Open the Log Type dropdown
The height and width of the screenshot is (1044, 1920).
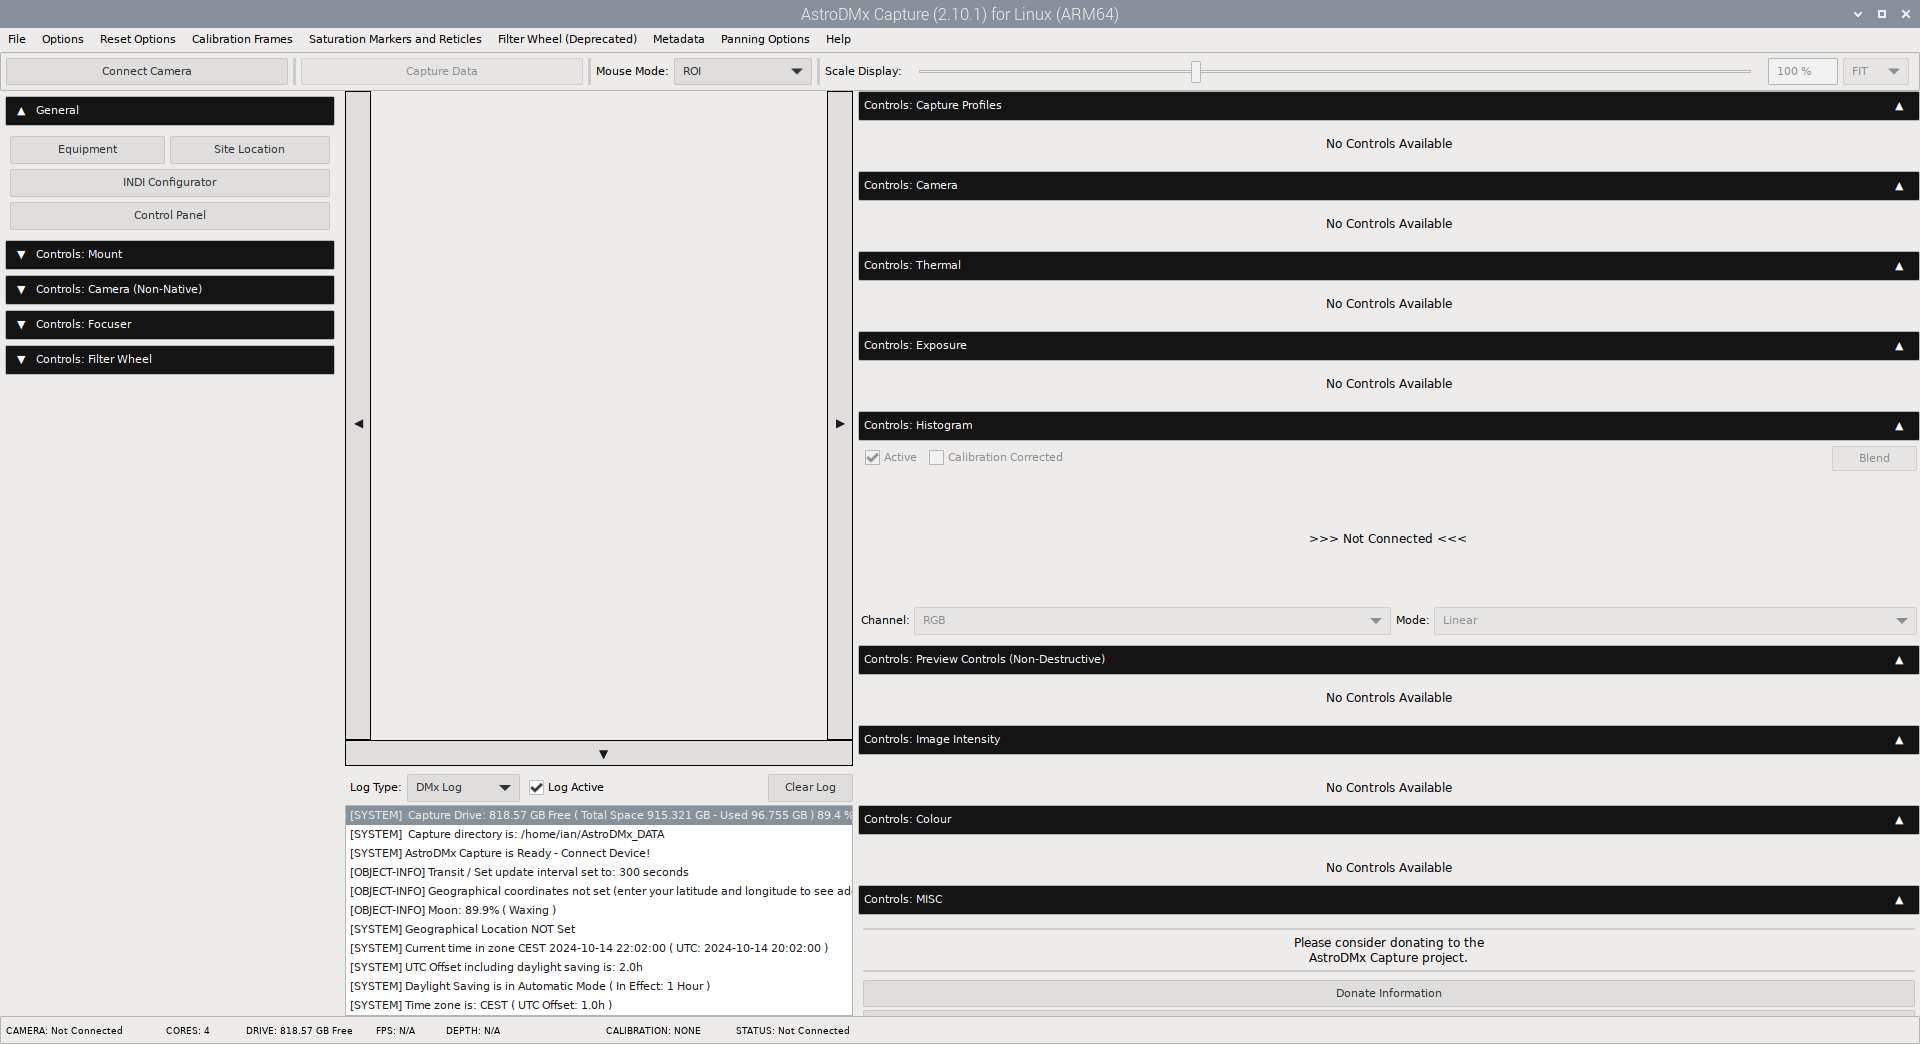(462, 787)
